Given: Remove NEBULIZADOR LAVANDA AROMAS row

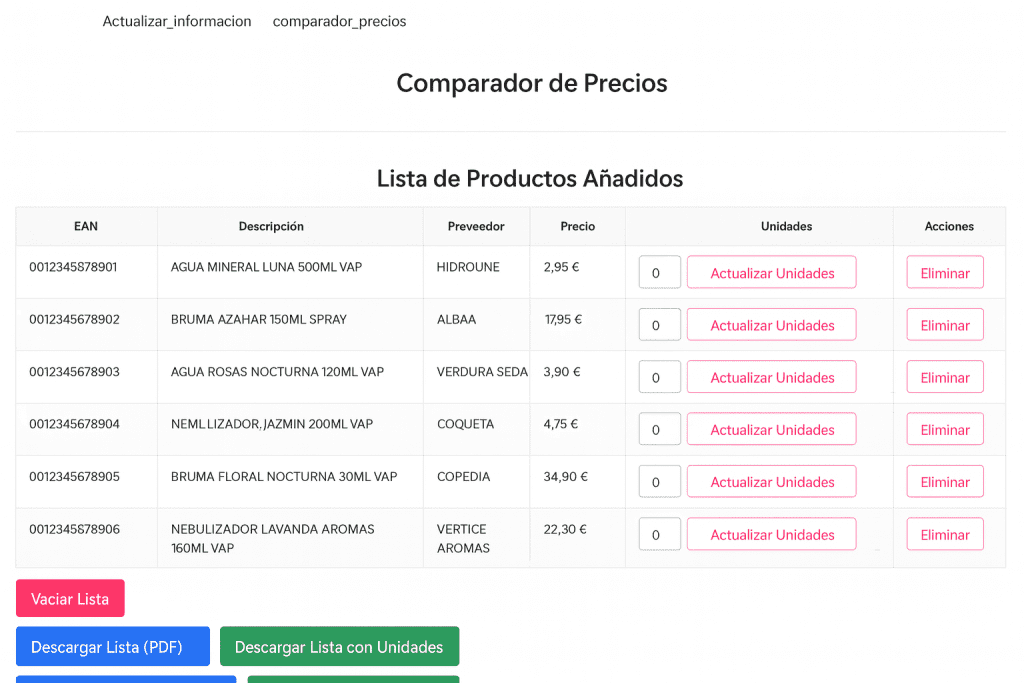Looking at the screenshot, I should (944, 534).
